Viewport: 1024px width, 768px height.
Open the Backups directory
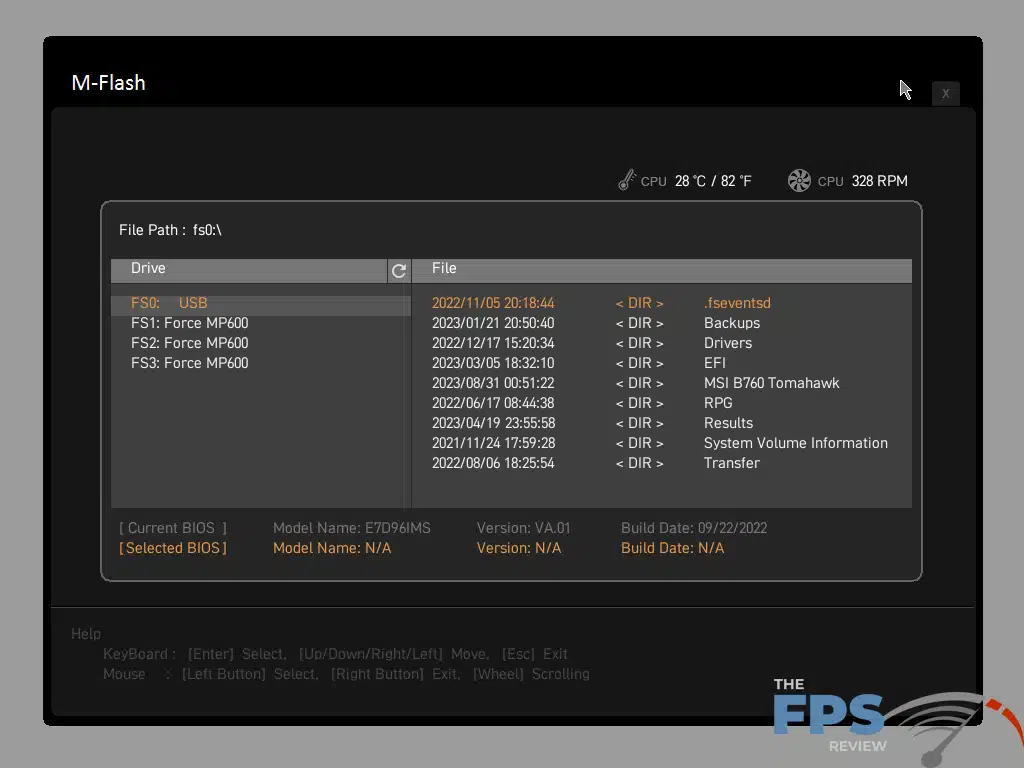pos(731,323)
